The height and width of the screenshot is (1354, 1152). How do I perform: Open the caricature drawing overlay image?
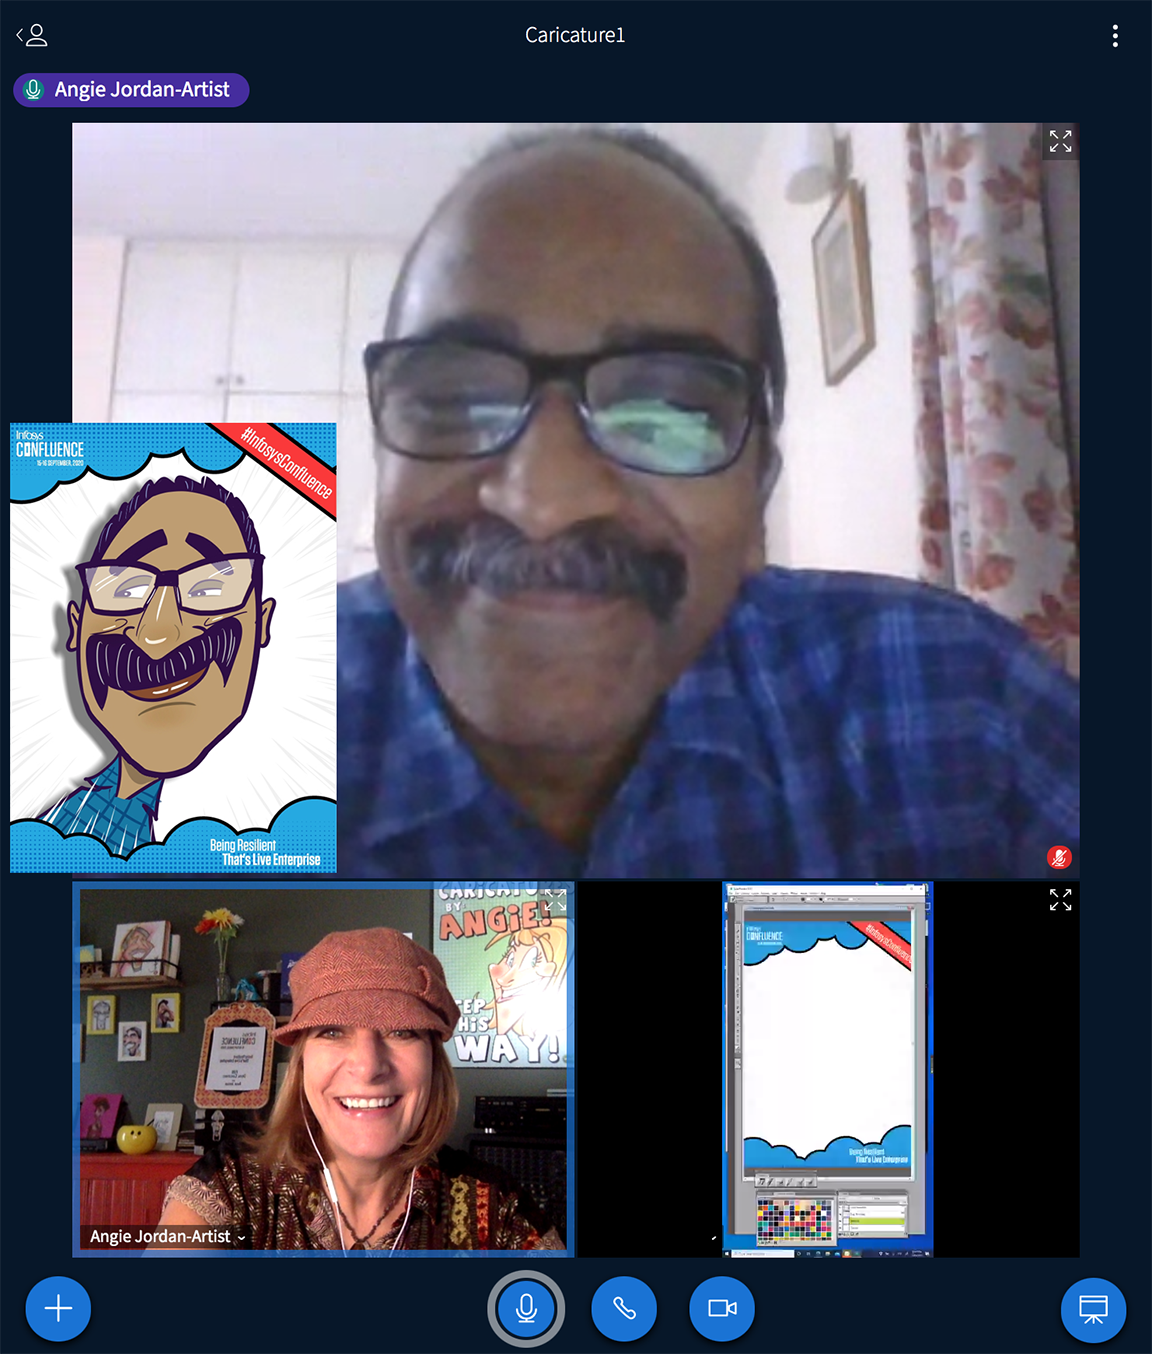coord(173,648)
